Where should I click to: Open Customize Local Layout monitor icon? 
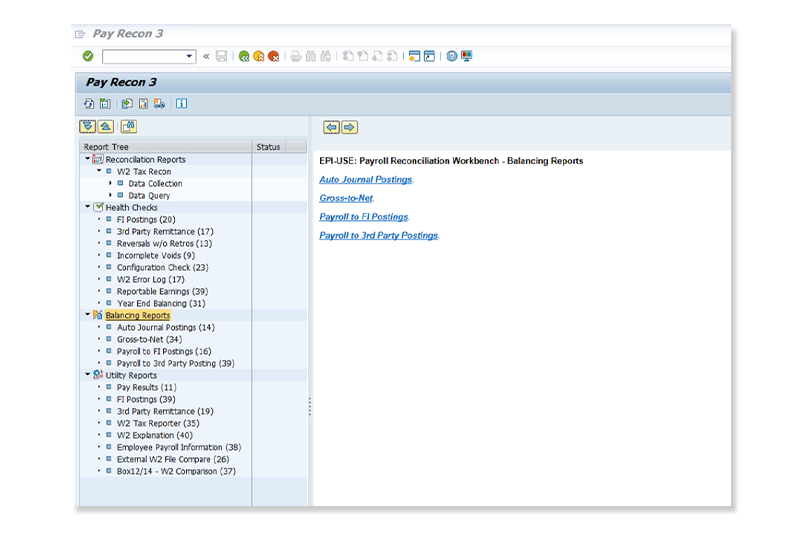click(466, 56)
